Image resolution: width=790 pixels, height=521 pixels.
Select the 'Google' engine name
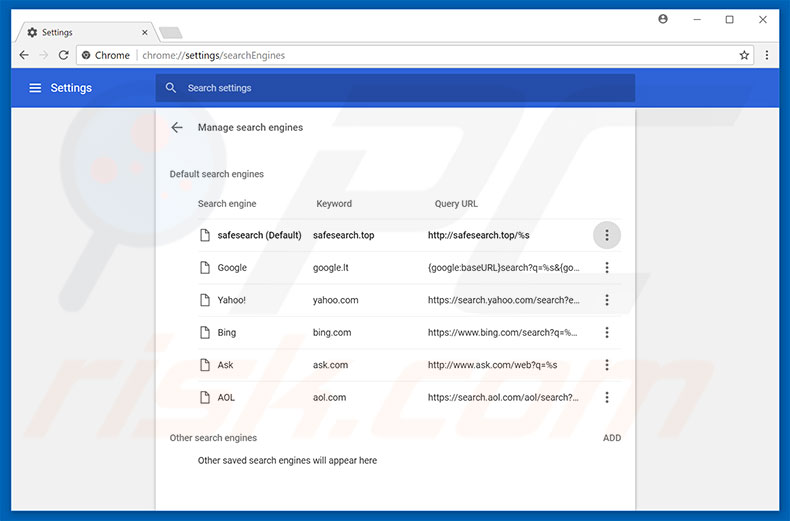tap(232, 268)
